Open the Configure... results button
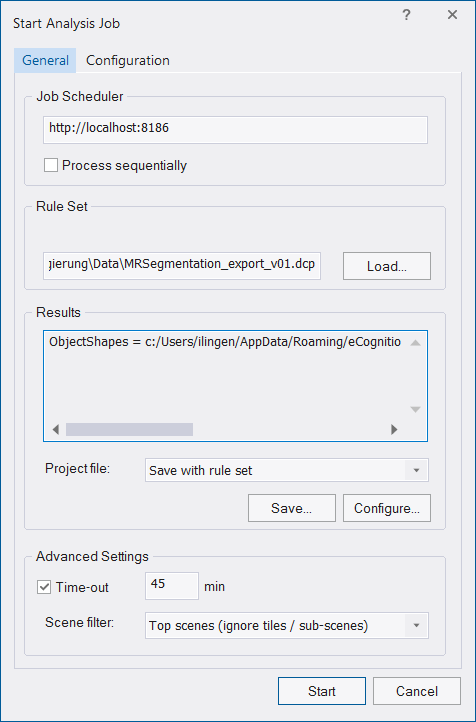The height and width of the screenshot is (722, 476). 387,508
